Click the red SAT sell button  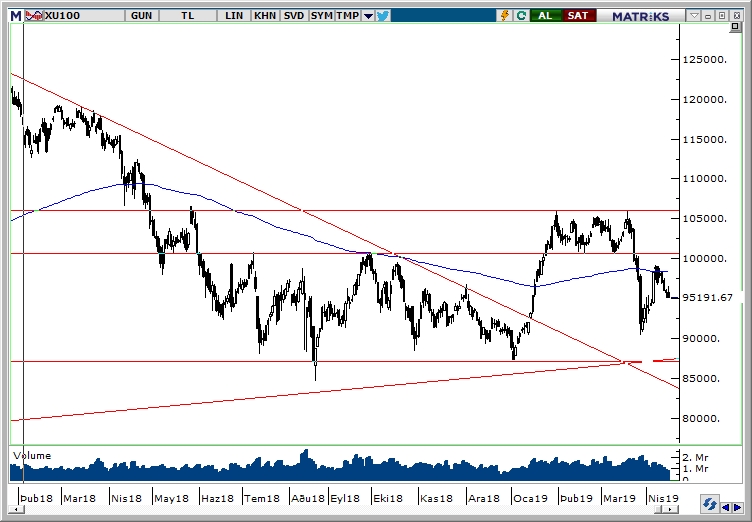(x=578, y=16)
